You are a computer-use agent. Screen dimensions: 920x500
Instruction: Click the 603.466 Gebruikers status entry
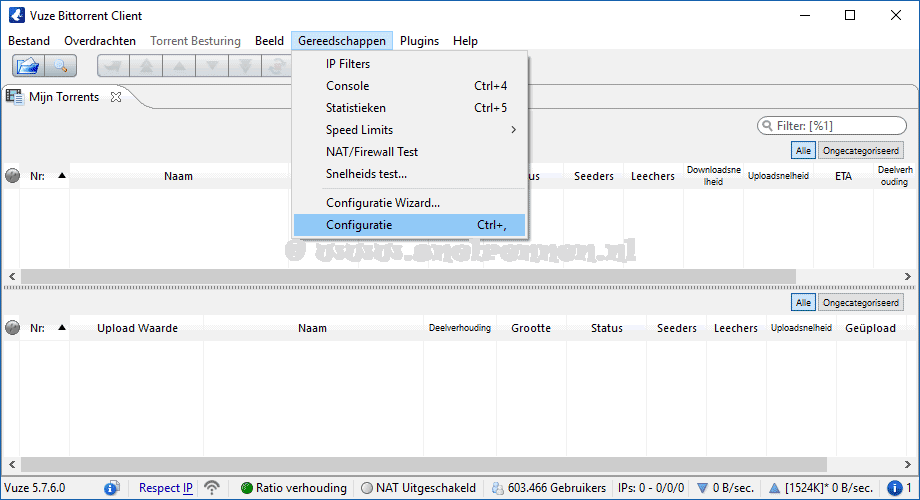click(549, 488)
